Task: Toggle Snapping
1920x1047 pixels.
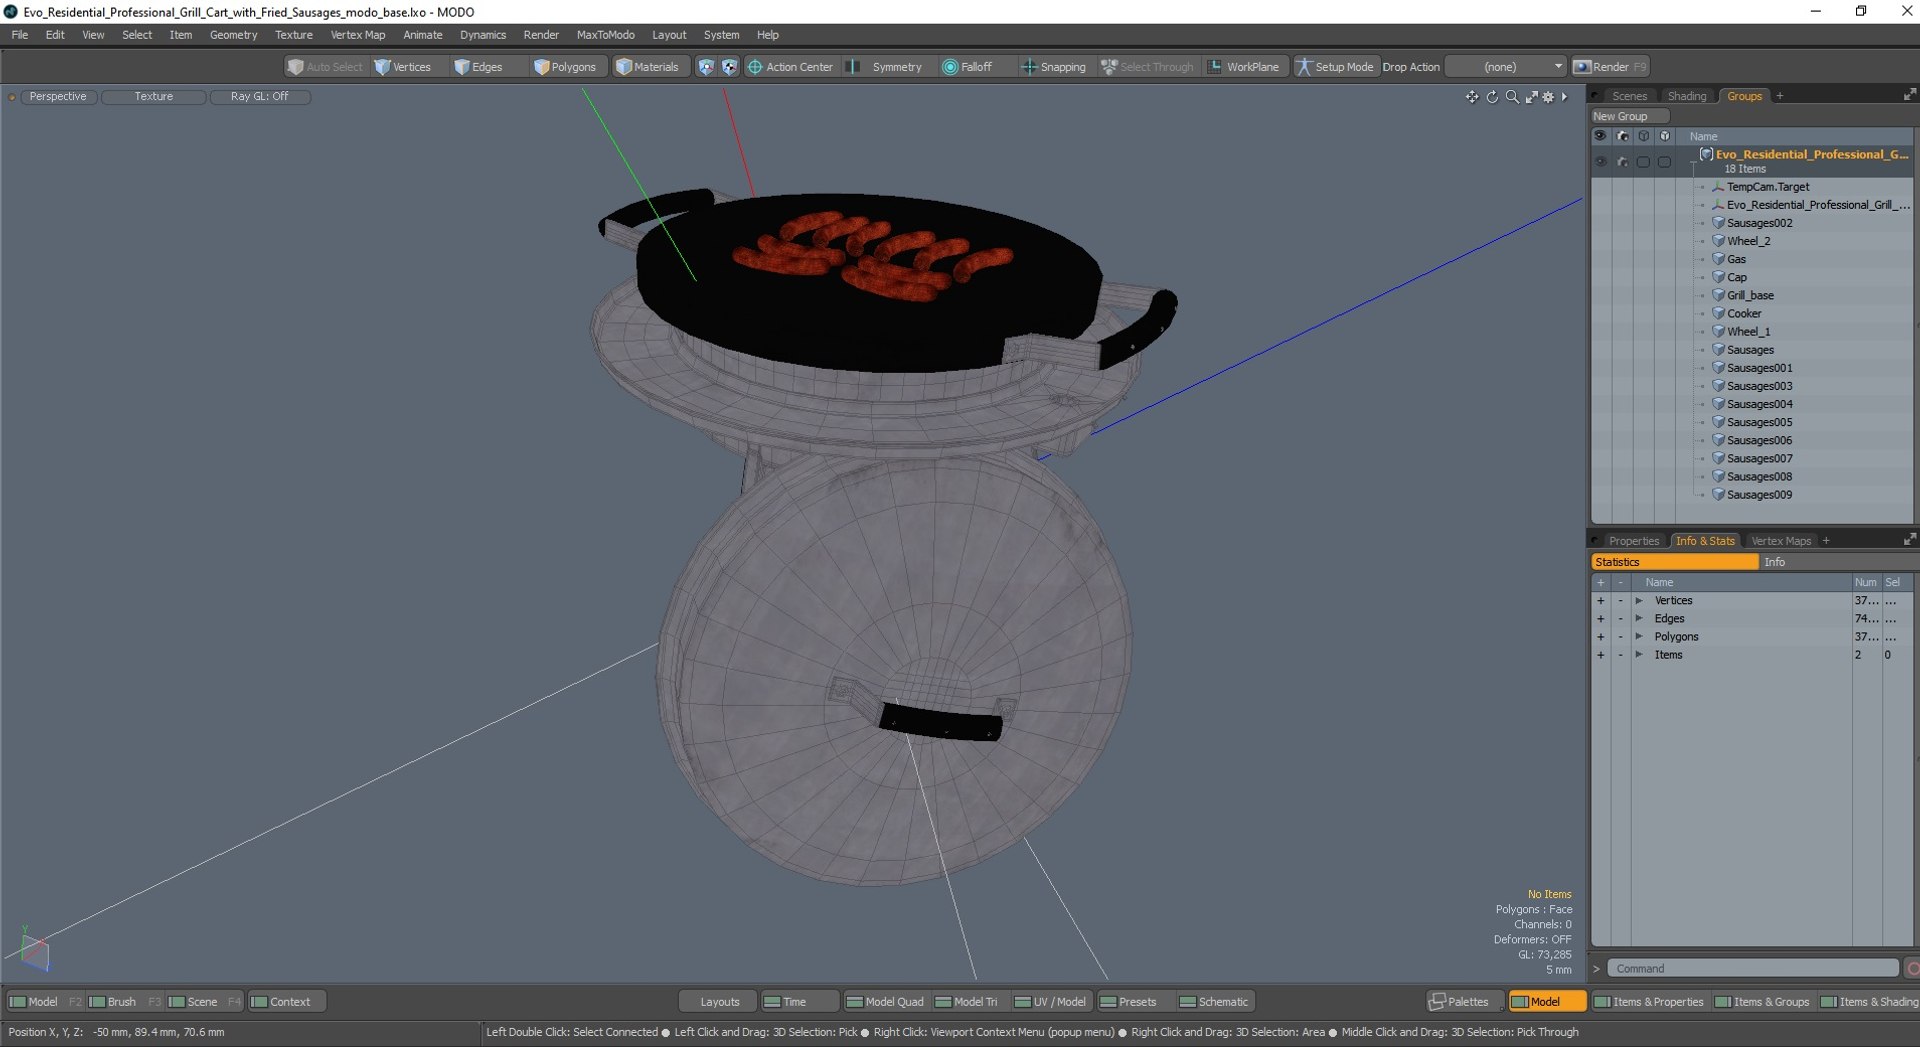Action: tap(1053, 67)
